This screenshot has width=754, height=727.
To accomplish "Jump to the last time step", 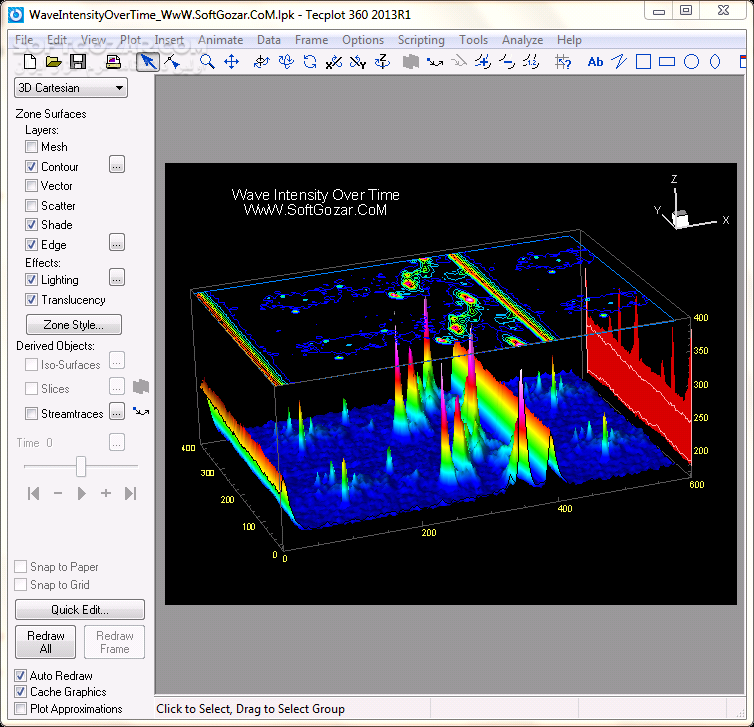I will [x=130, y=493].
